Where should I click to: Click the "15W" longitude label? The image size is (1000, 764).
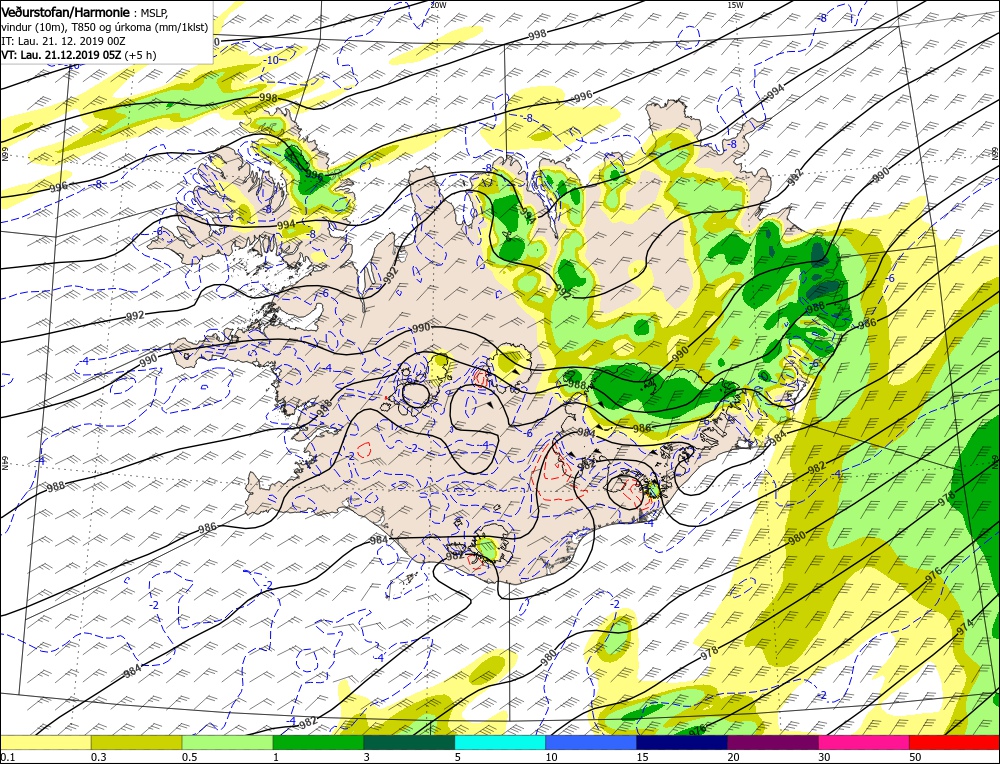pyautogui.click(x=735, y=5)
